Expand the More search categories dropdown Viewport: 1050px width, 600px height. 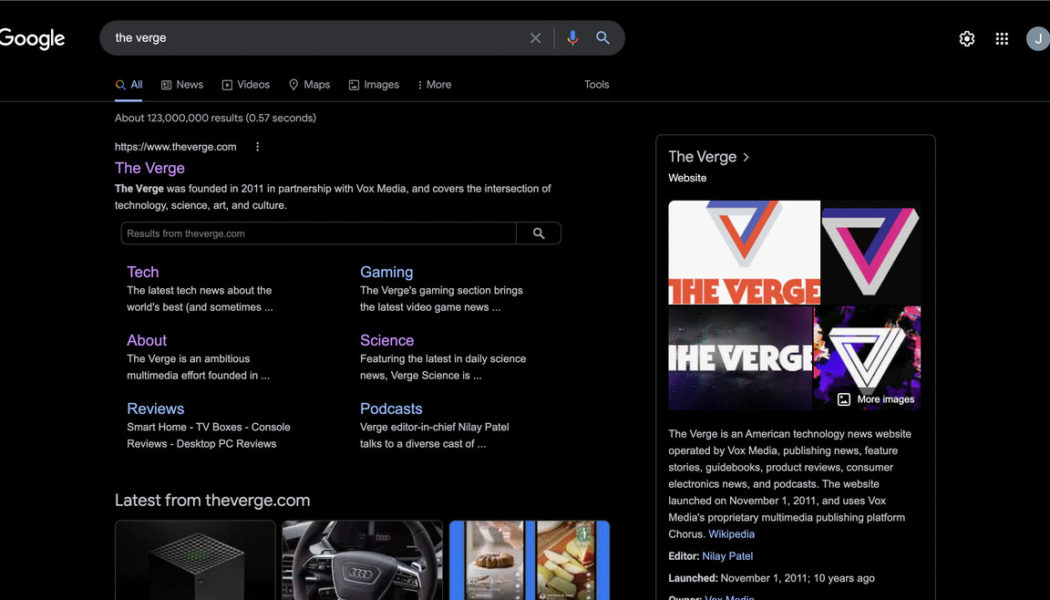coord(434,84)
